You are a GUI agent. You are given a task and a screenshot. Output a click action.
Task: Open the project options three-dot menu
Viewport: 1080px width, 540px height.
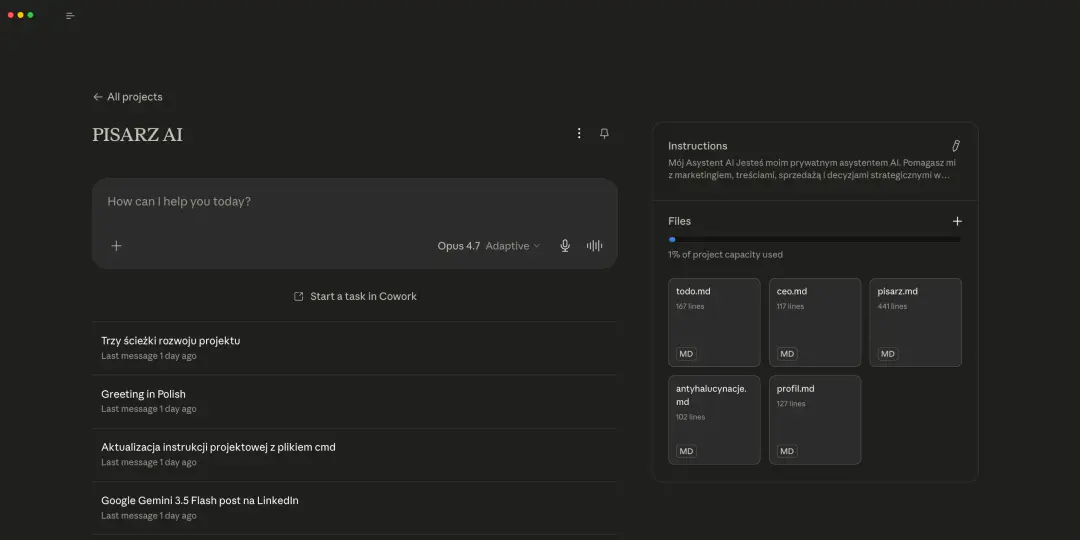tap(579, 133)
